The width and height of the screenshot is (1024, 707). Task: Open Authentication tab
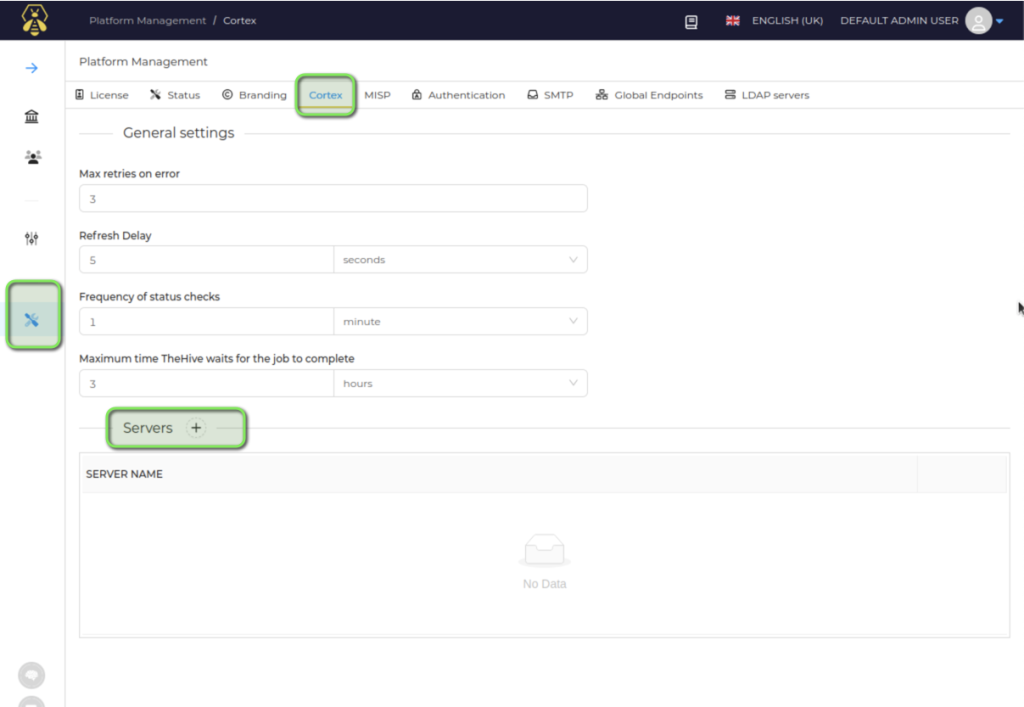pyautogui.click(x=458, y=95)
